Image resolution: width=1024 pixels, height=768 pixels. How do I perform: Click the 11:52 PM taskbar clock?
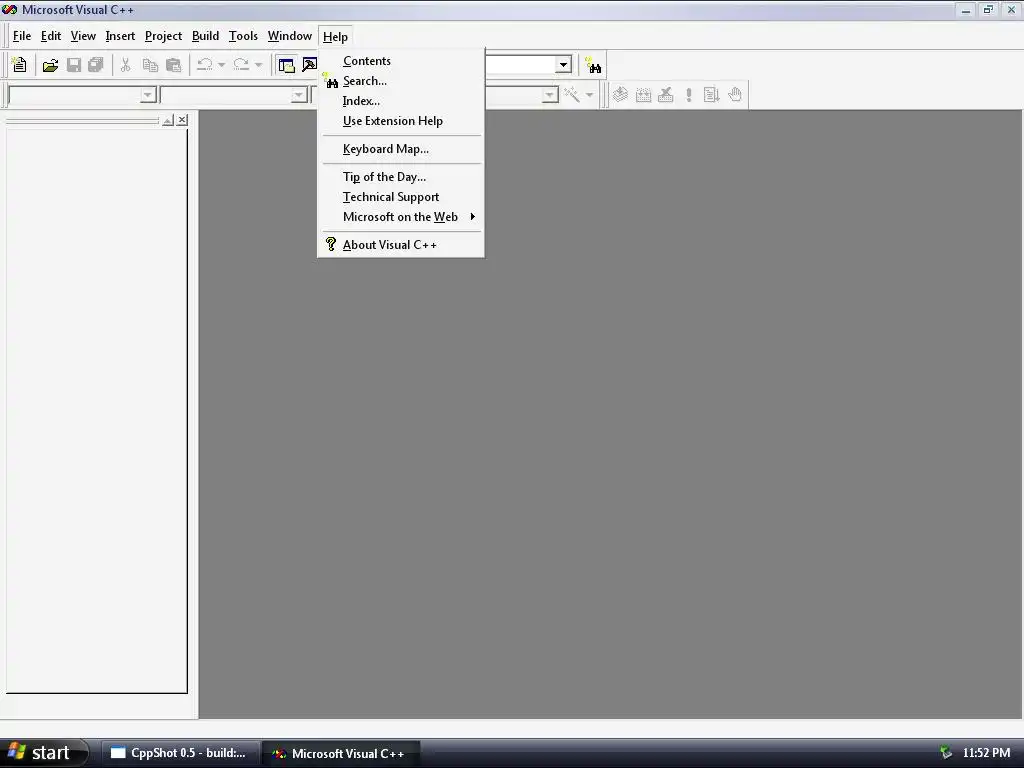pos(986,753)
